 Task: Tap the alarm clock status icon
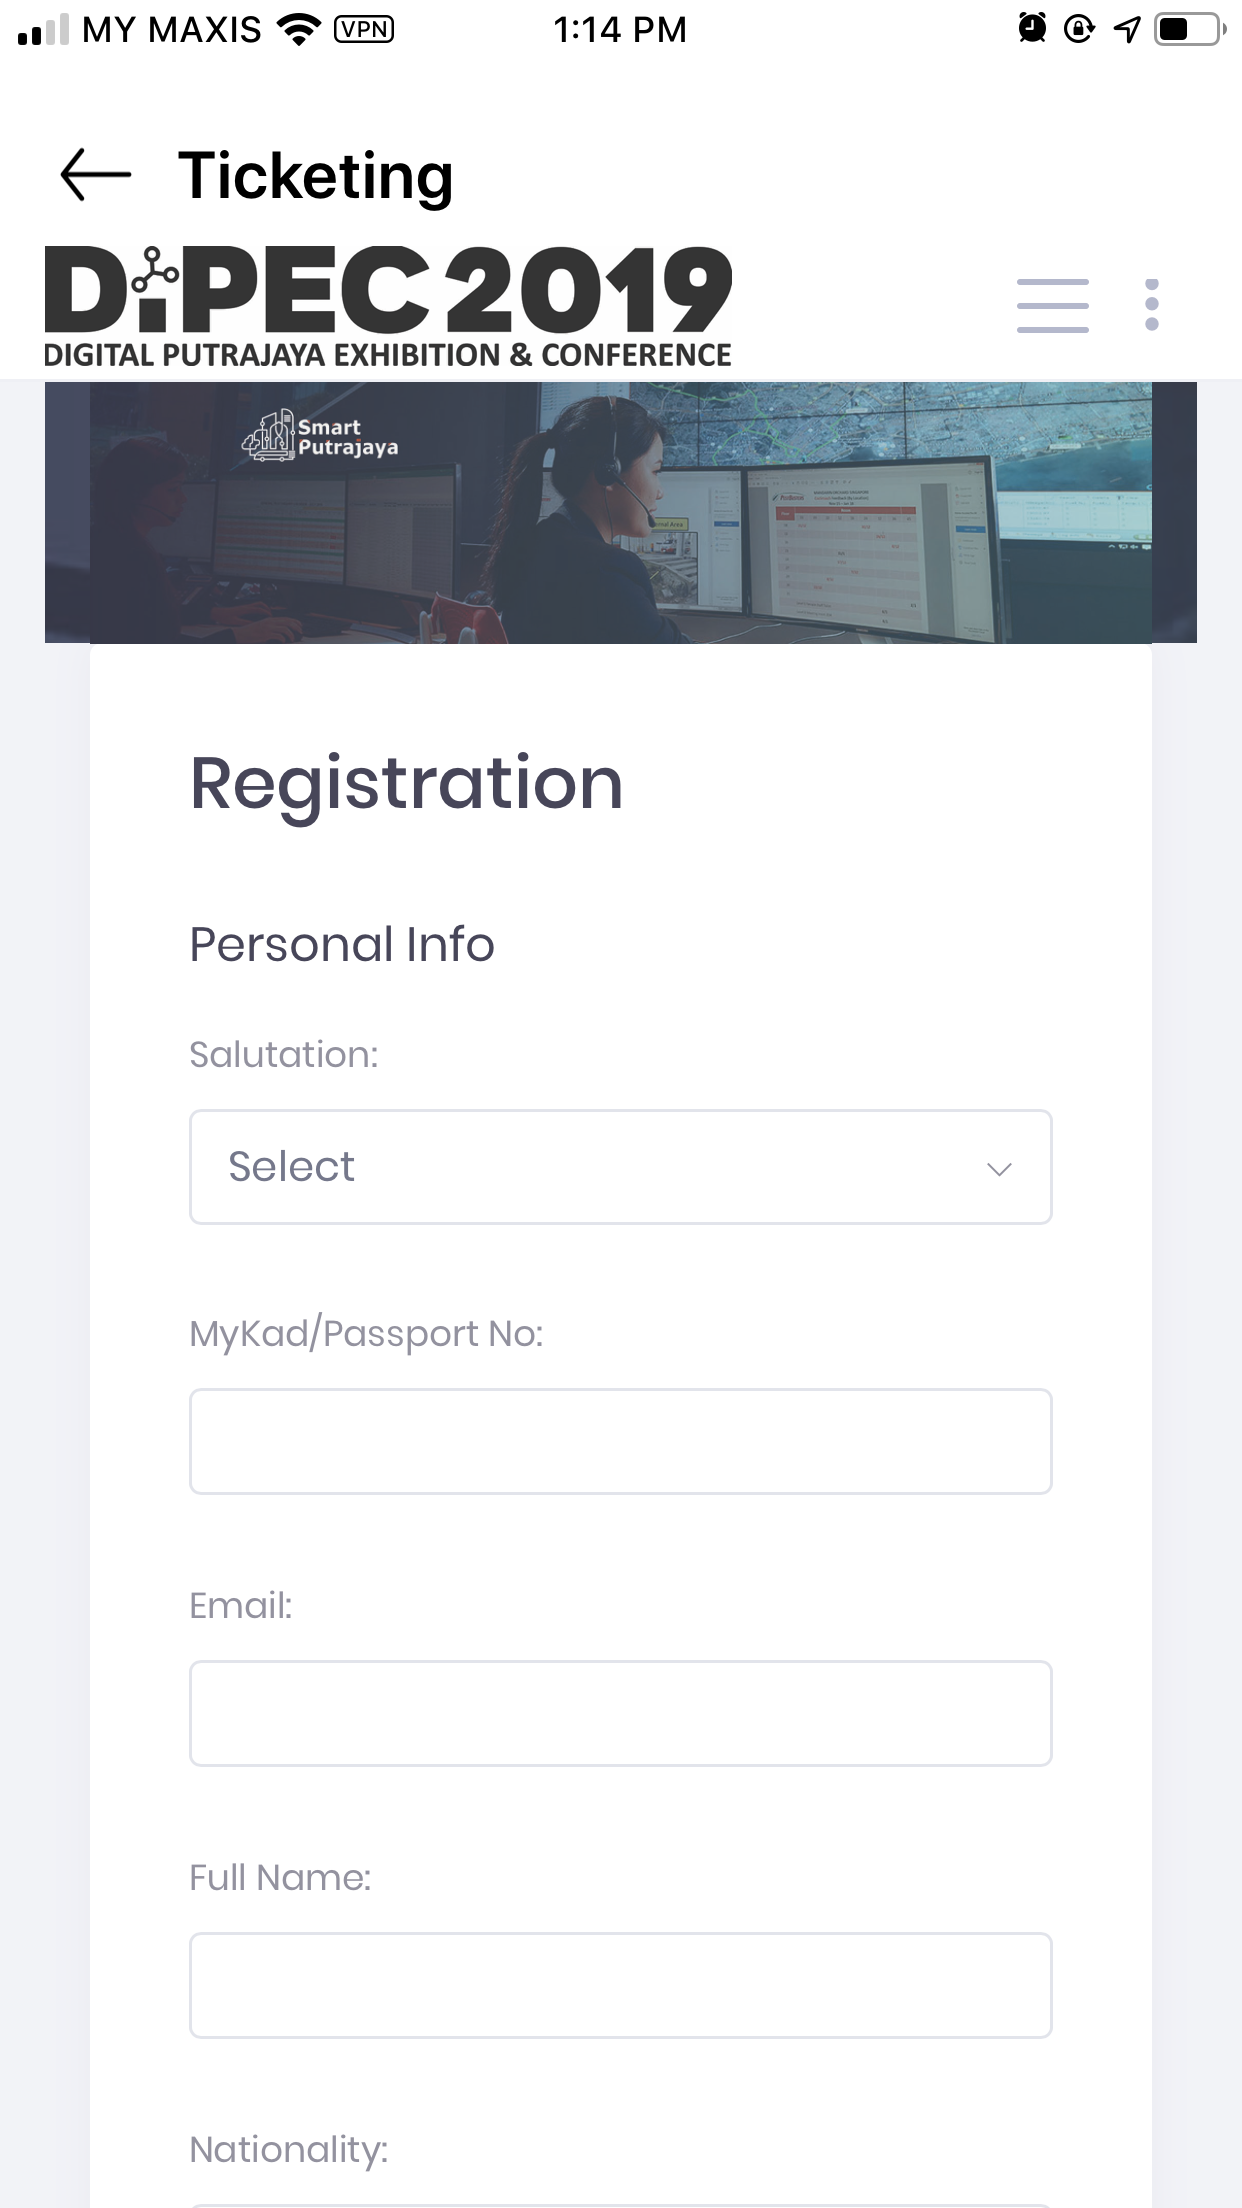(1032, 29)
